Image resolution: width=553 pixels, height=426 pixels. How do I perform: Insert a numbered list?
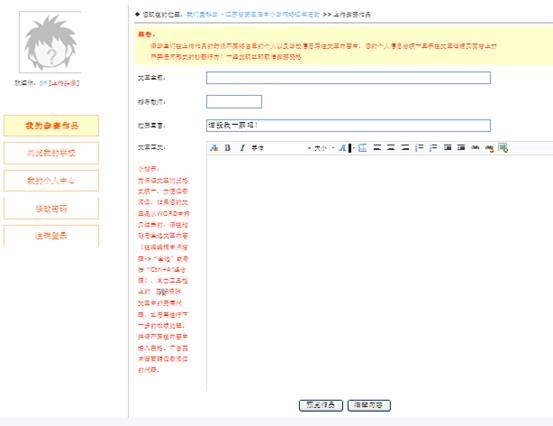point(419,147)
